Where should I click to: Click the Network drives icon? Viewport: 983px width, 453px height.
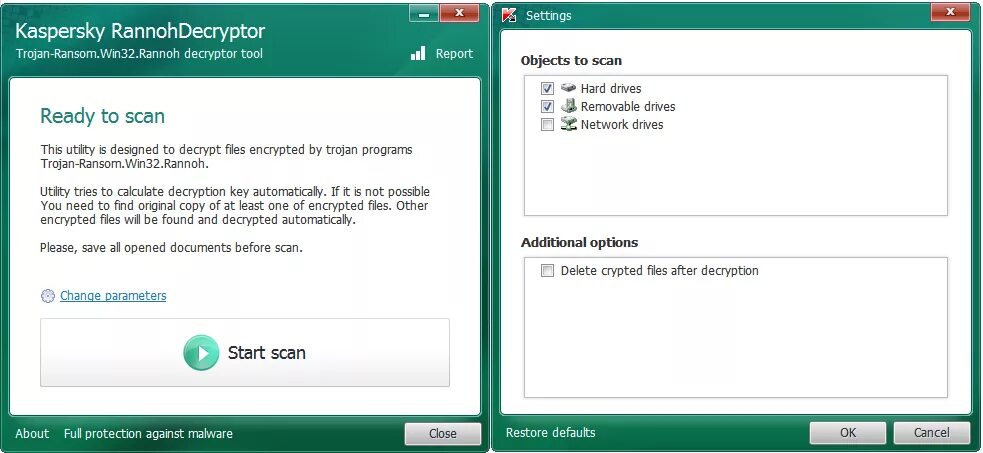[x=568, y=124]
